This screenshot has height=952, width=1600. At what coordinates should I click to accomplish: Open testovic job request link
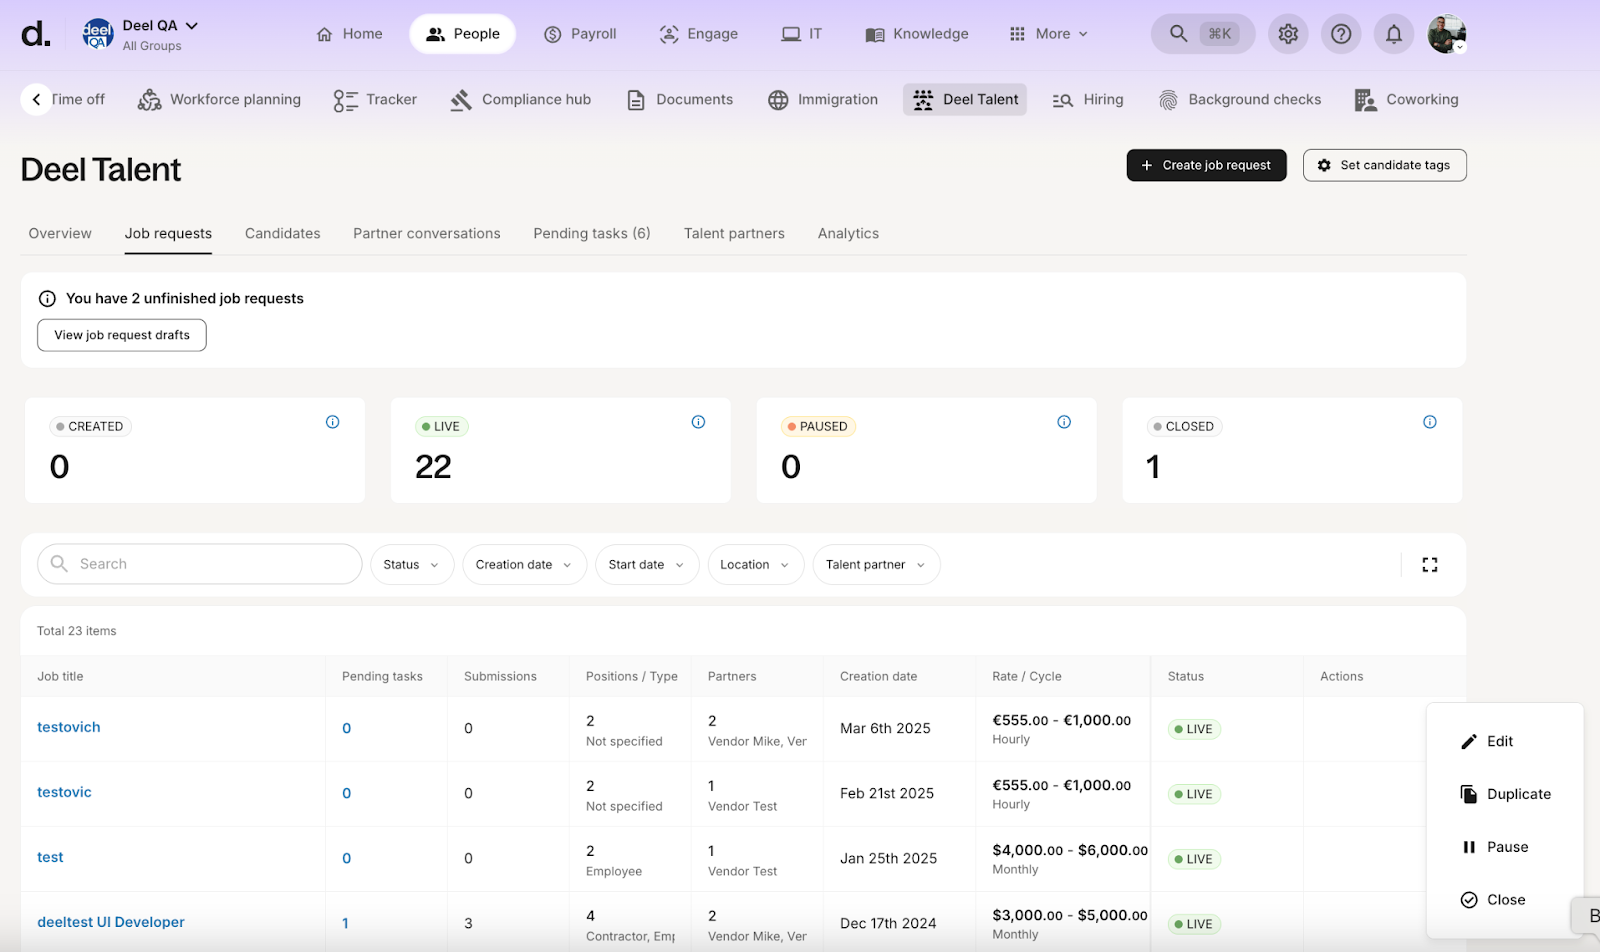pos(64,792)
